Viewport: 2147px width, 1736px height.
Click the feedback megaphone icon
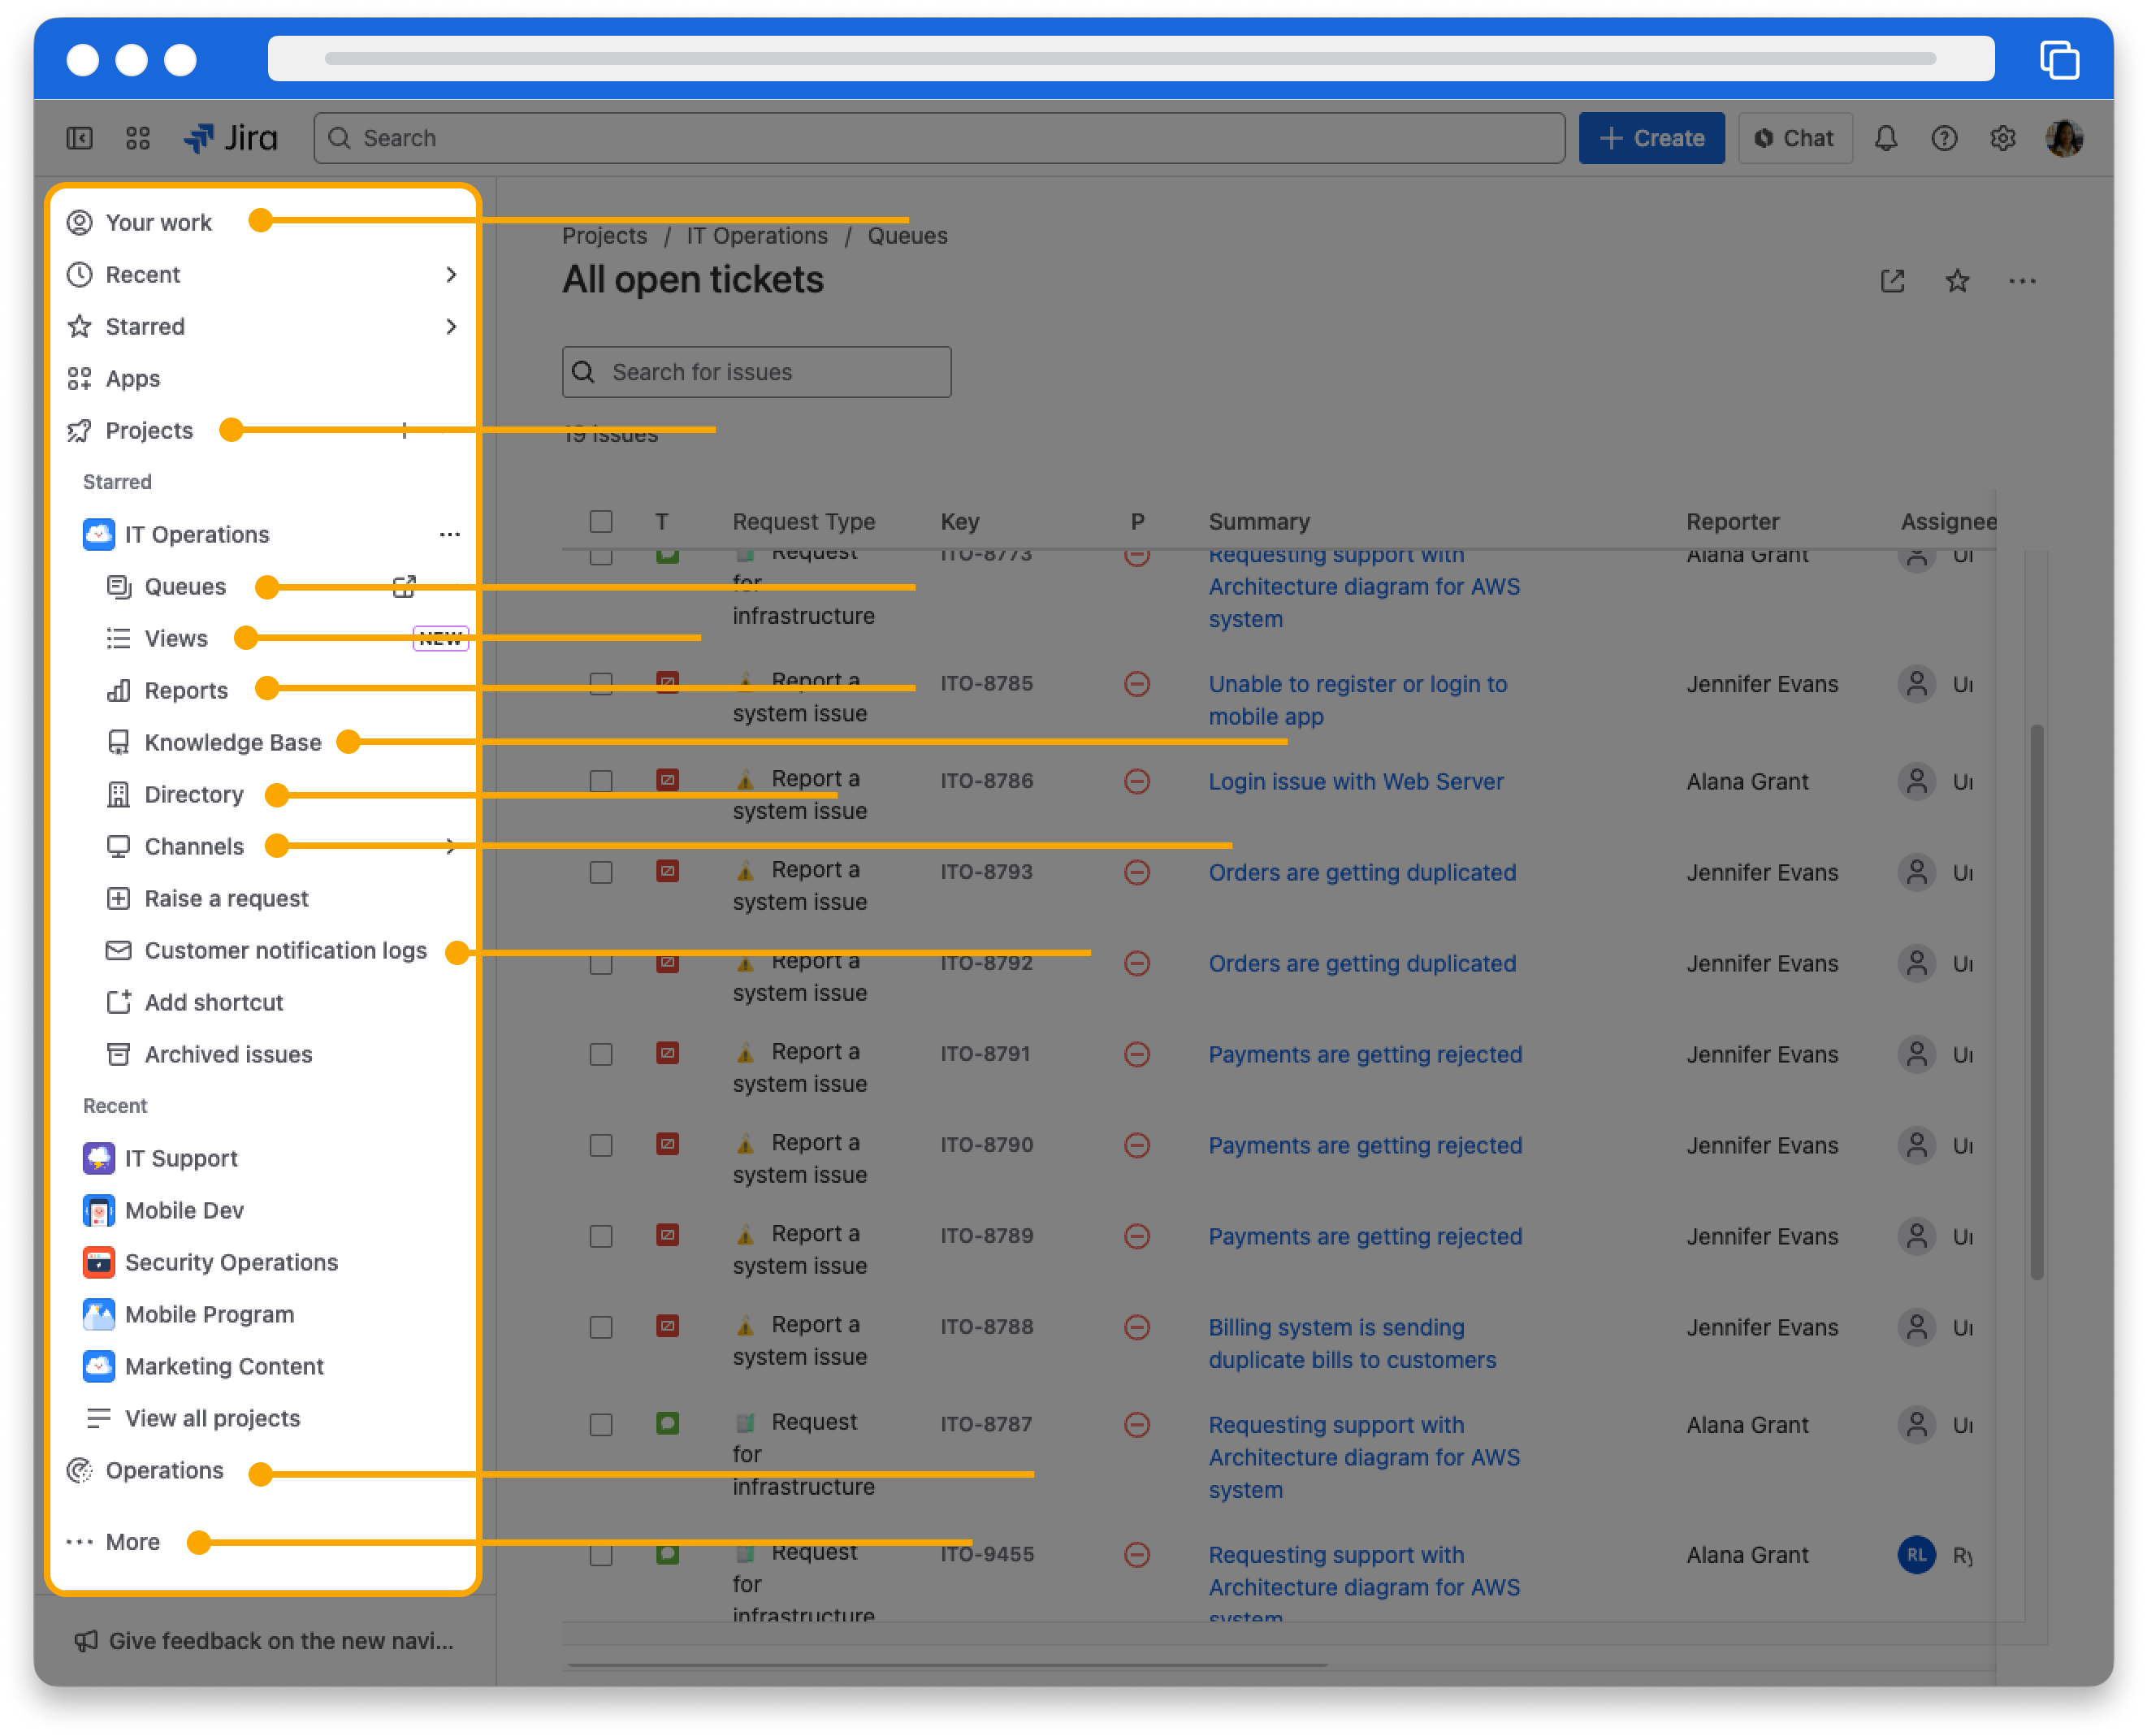coord(86,1641)
